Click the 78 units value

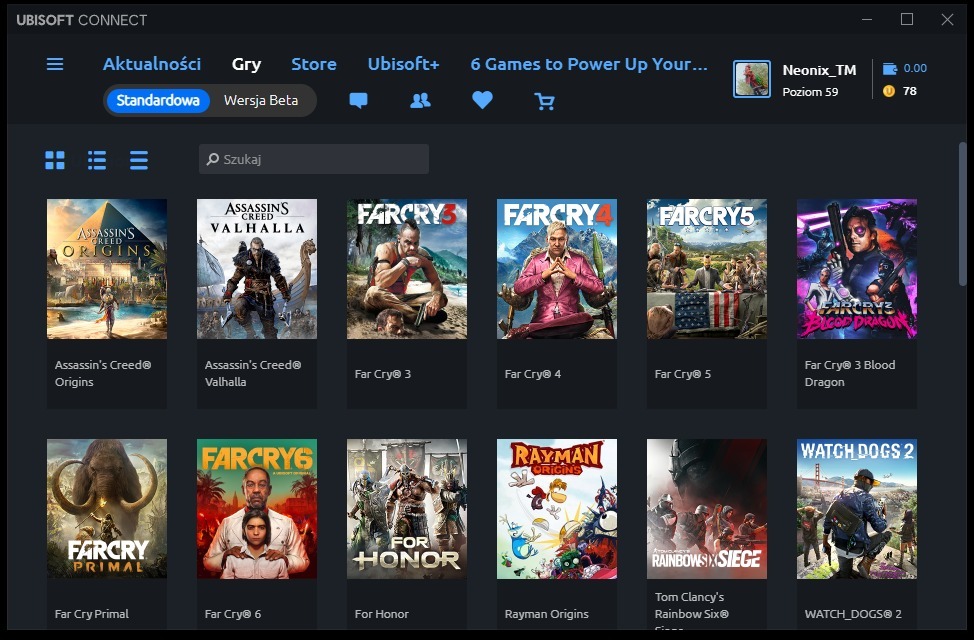[909, 91]
